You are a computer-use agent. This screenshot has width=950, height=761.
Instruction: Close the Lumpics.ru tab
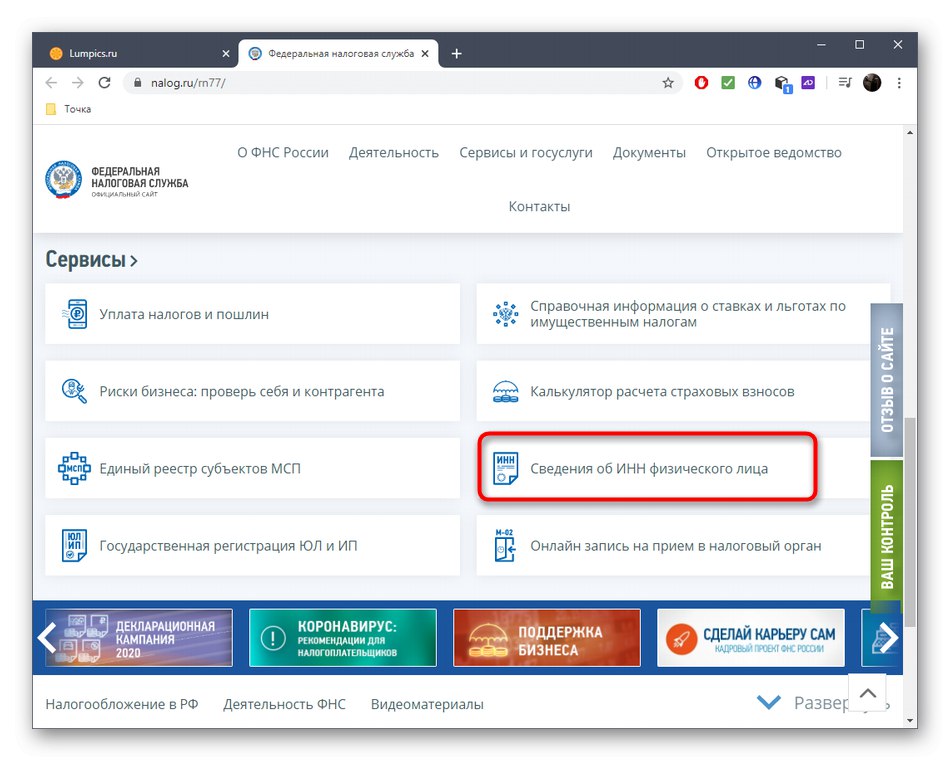pyautogui.click(x=226, y=54)
